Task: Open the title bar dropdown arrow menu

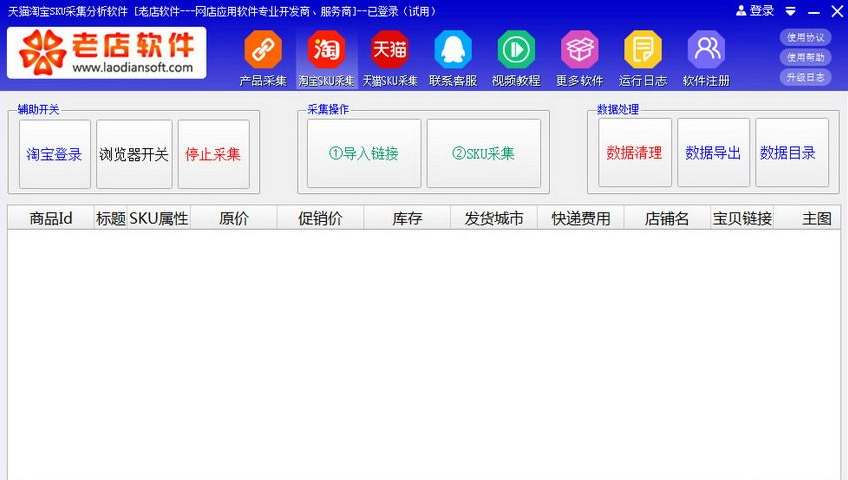Action: point(791,11)
